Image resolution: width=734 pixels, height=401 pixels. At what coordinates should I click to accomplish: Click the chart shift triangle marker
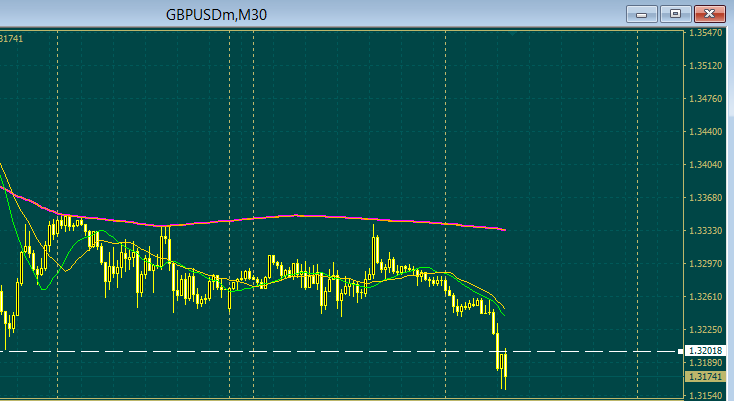[514, 34]
